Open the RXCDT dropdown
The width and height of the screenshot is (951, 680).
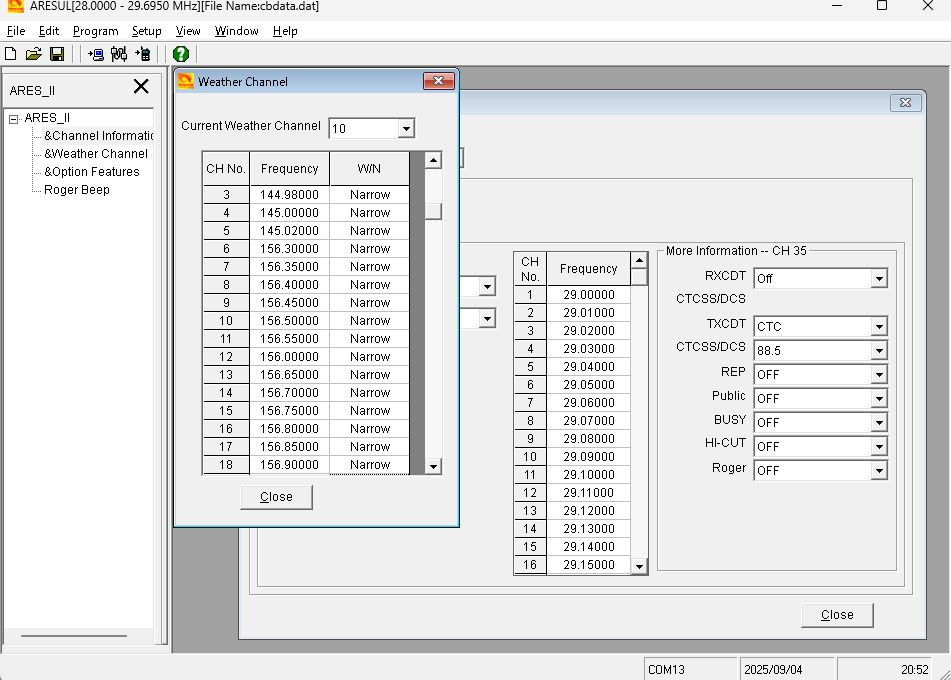click(x=879, y=278)
